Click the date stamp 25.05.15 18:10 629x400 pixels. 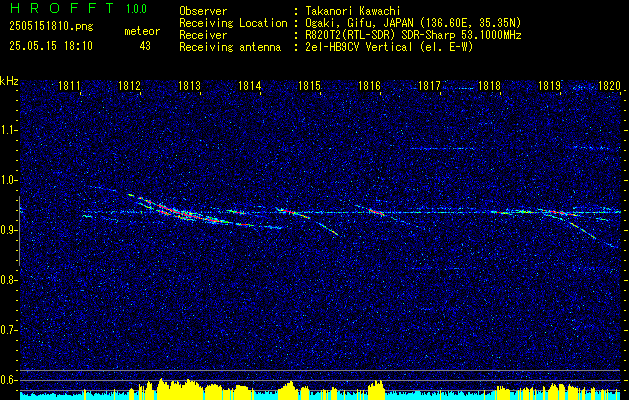coord(51,46)
